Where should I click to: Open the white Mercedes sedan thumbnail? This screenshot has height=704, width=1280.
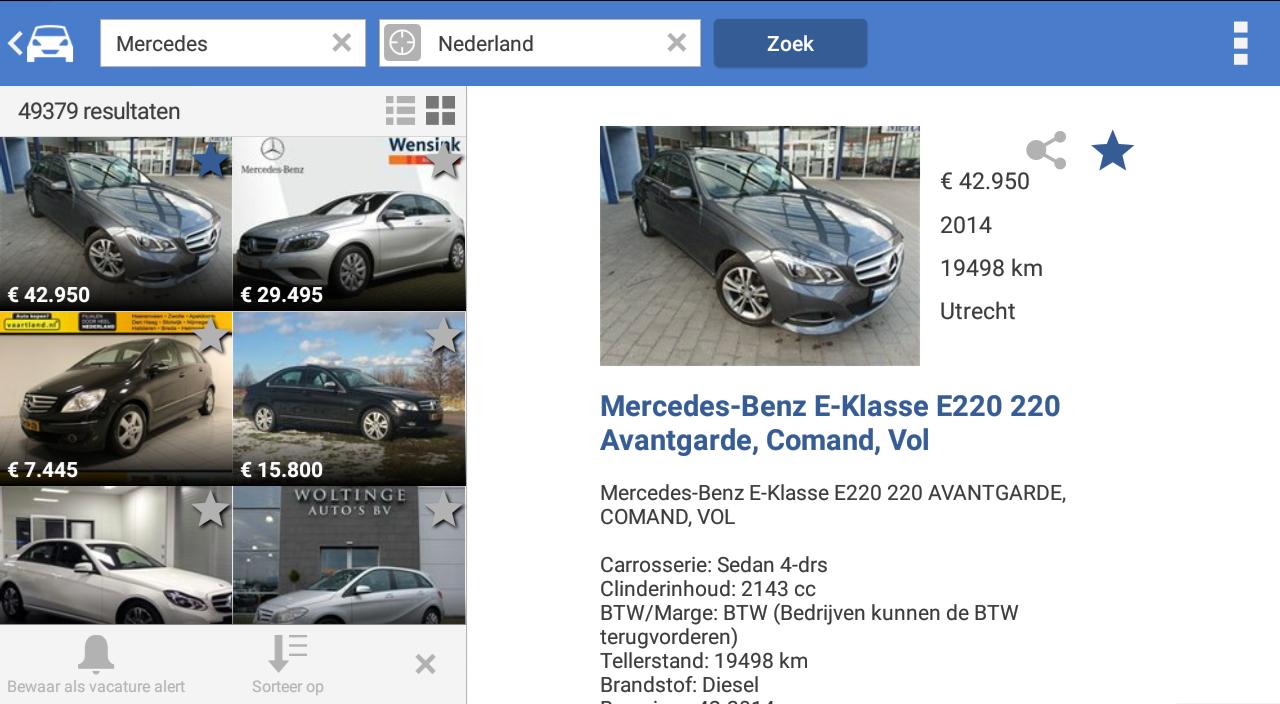116,555
